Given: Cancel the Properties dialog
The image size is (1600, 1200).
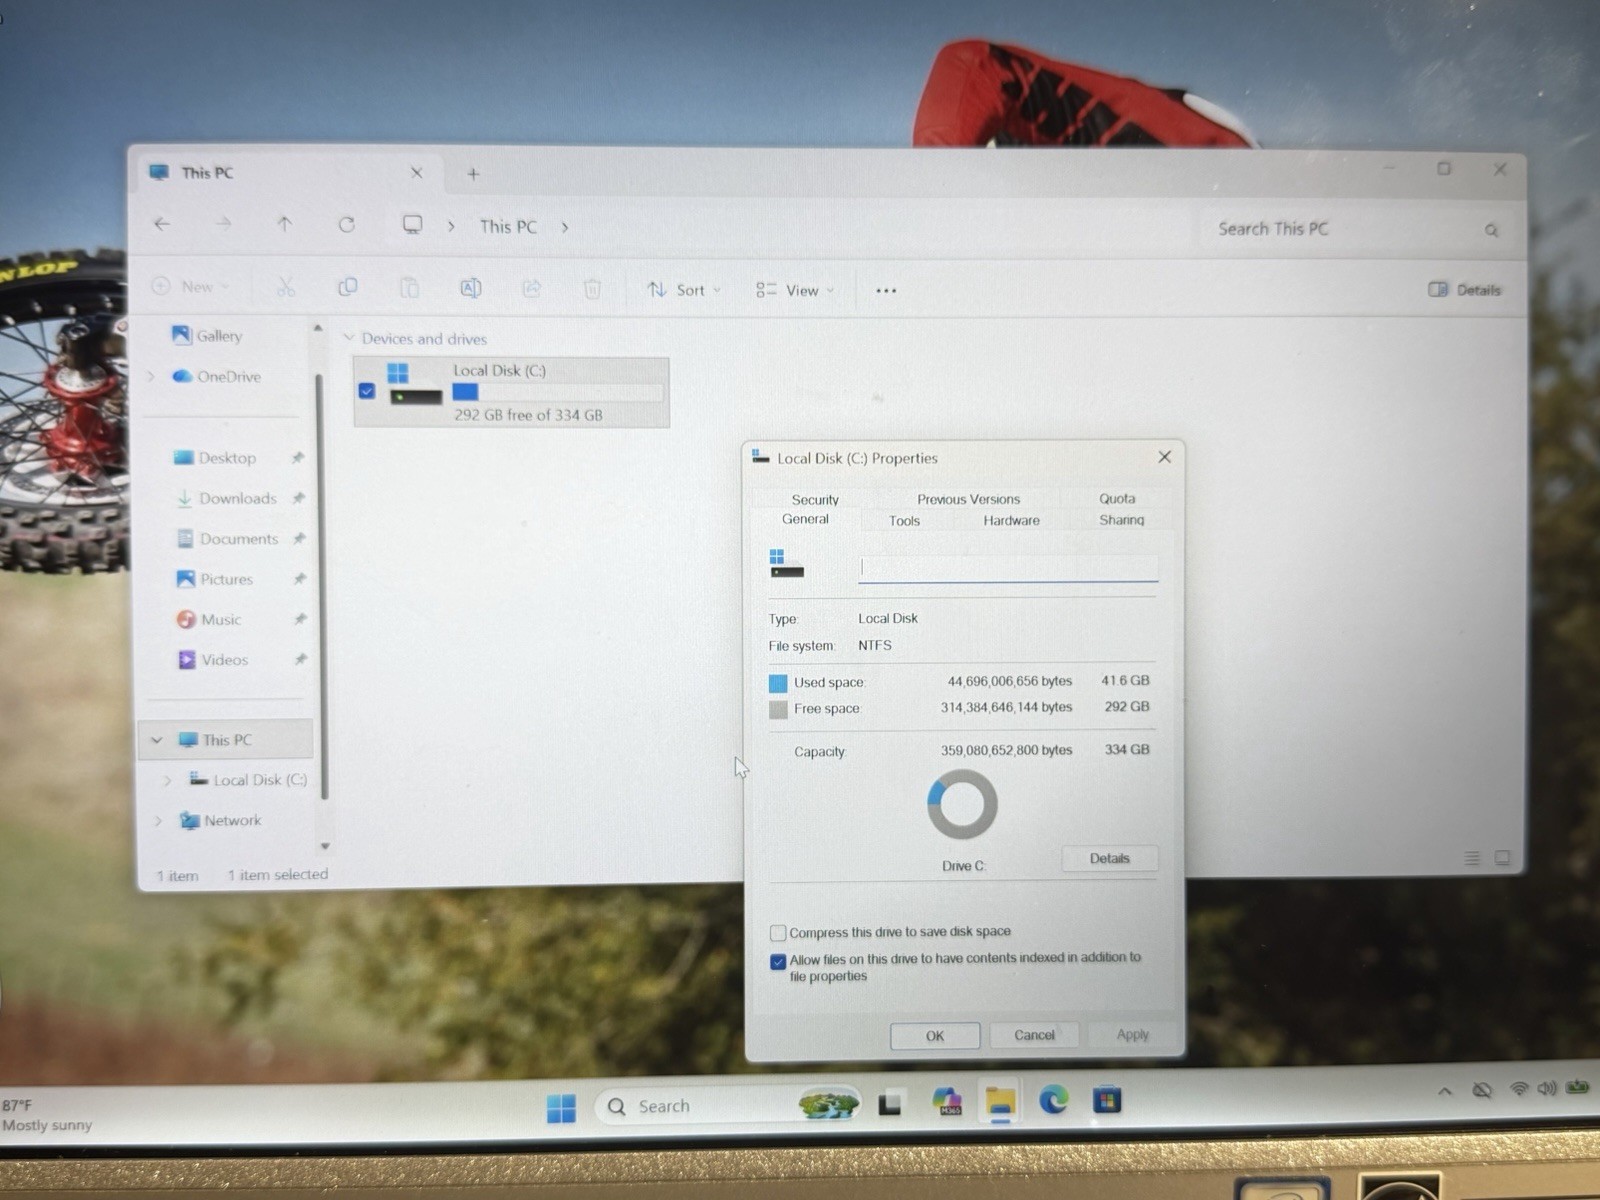Looking at the screenshot, I should (x=1034, y=1035).
